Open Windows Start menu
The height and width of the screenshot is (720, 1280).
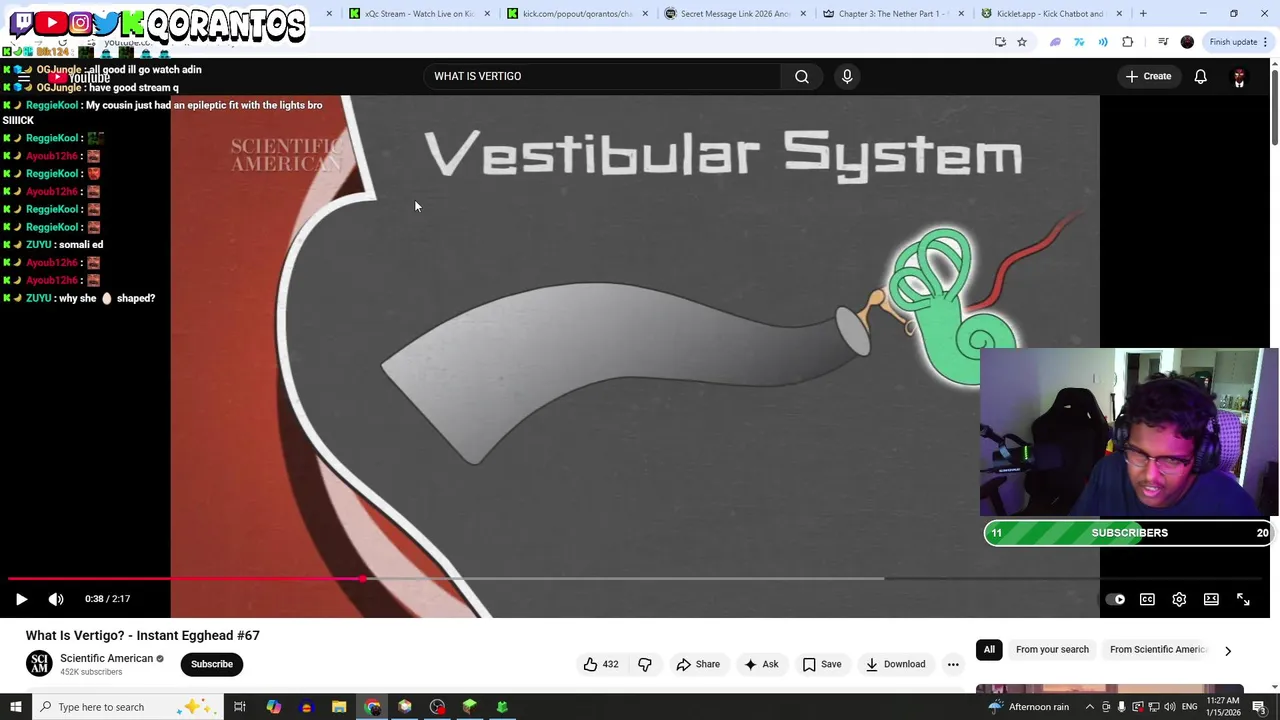click(16, 707)
